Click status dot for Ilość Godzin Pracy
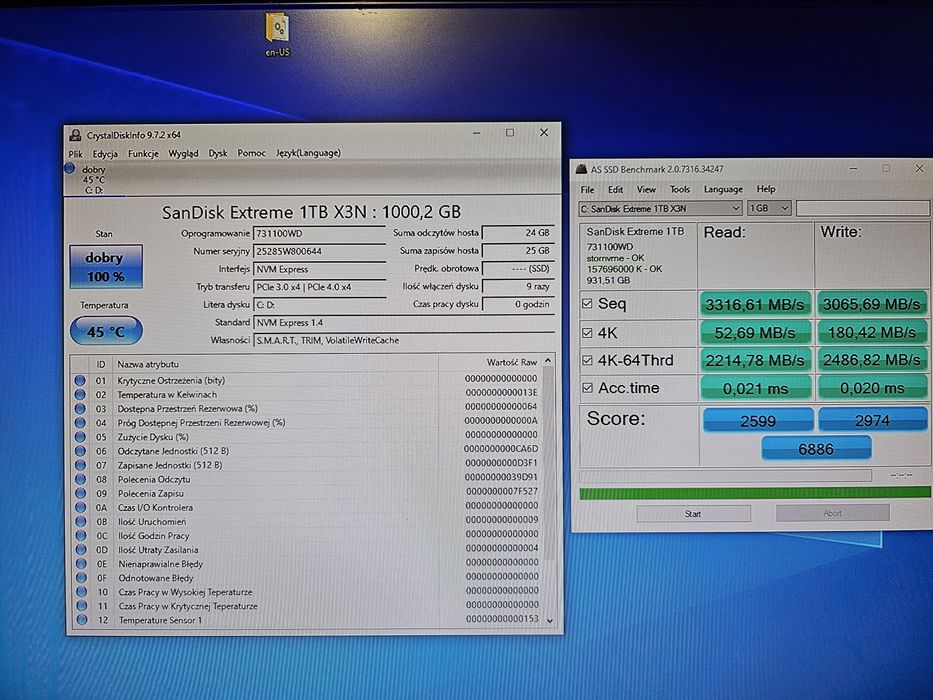 click(81, 535)
